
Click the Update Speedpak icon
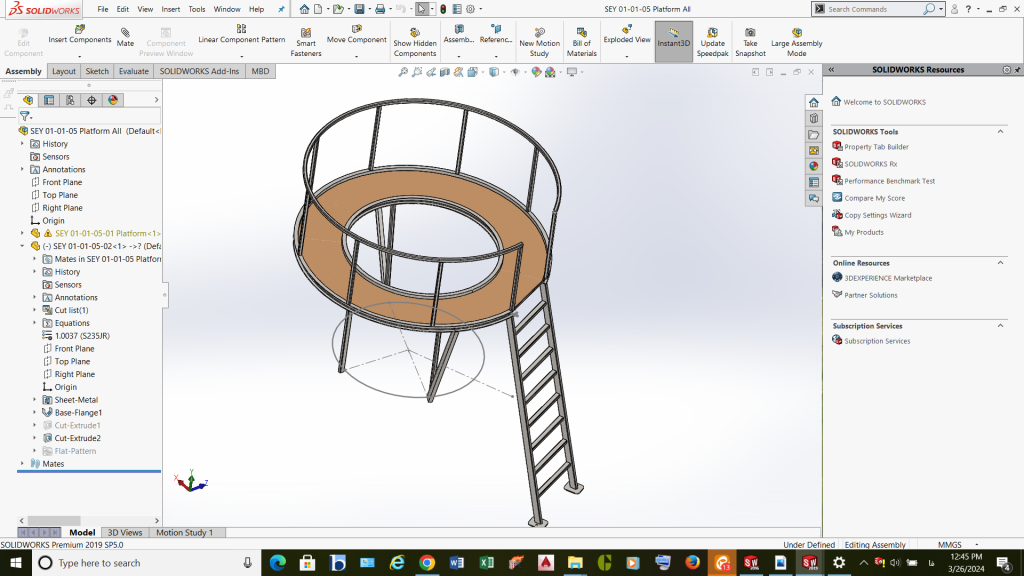pyautogui.click(x=712, y=41)
